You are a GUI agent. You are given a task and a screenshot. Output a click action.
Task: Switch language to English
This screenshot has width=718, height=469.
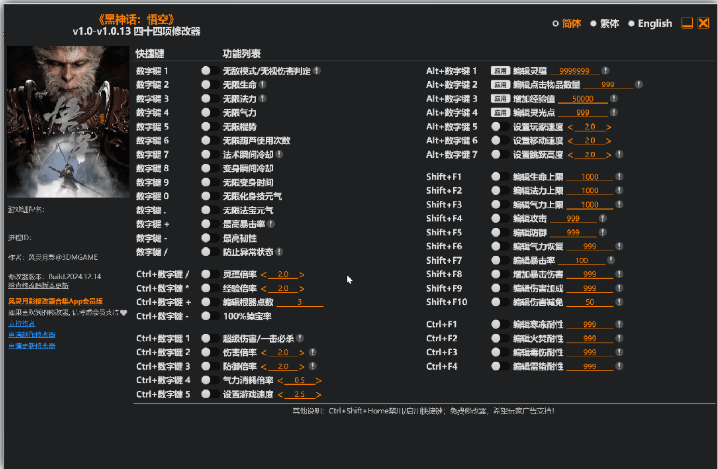650,23
